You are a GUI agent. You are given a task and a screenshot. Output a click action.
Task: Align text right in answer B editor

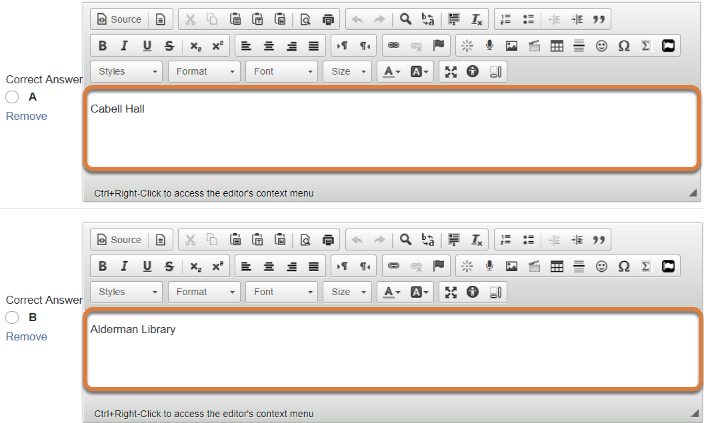point(291,266)
